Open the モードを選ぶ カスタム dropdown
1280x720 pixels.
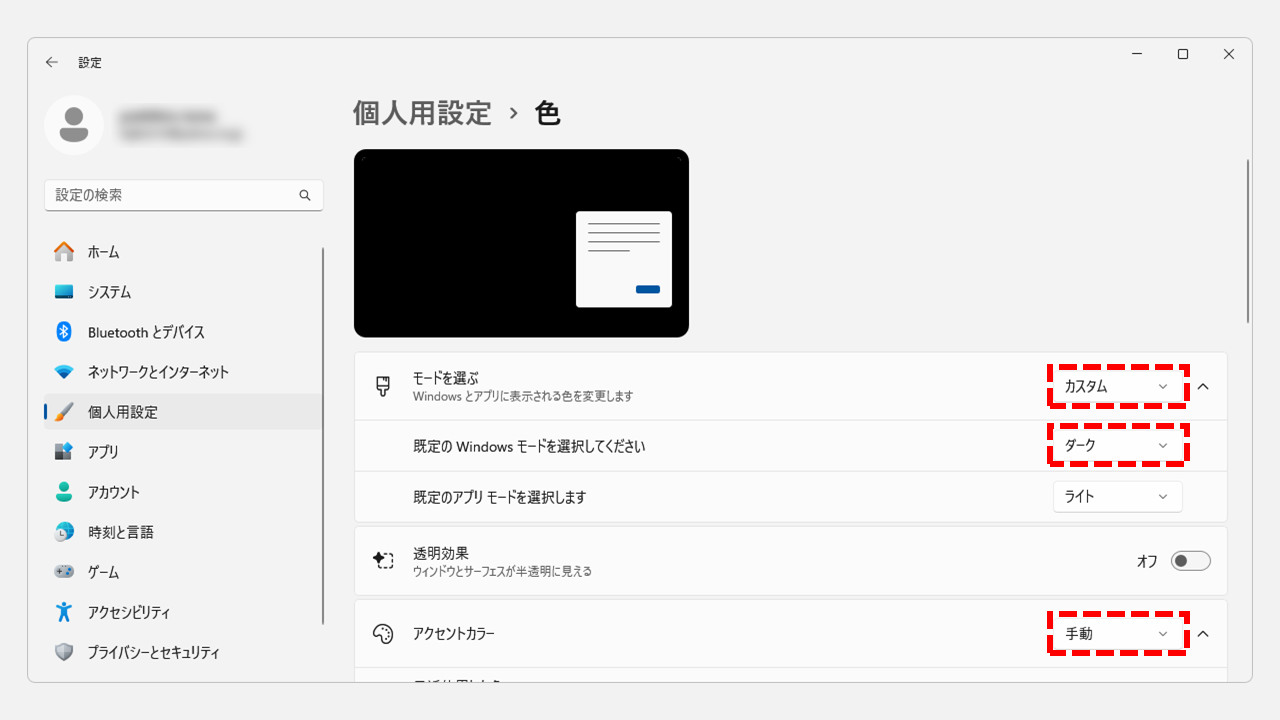click(1117, 386)
